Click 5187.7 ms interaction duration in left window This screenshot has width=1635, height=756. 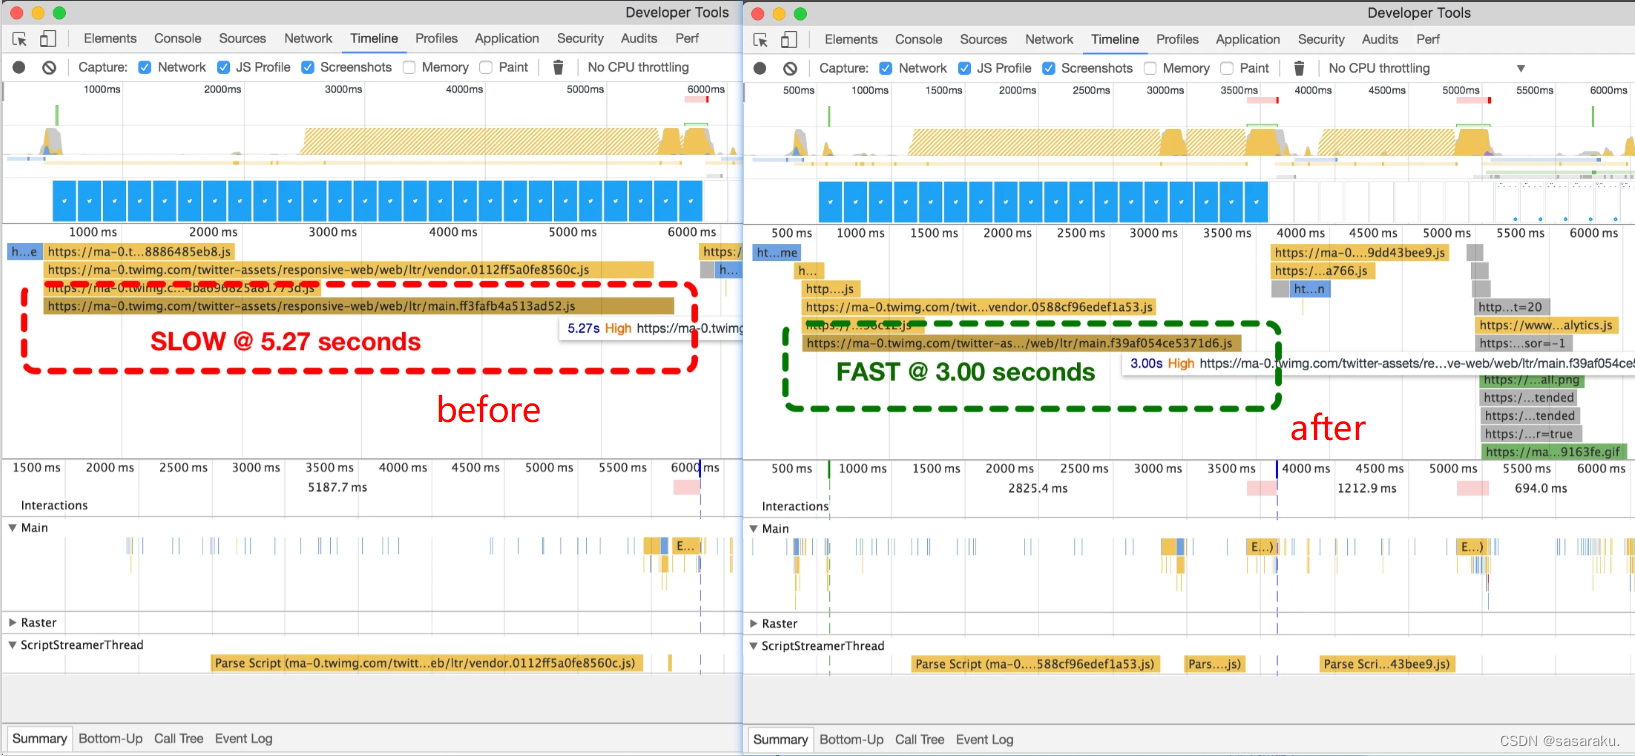tap(338, 487)
